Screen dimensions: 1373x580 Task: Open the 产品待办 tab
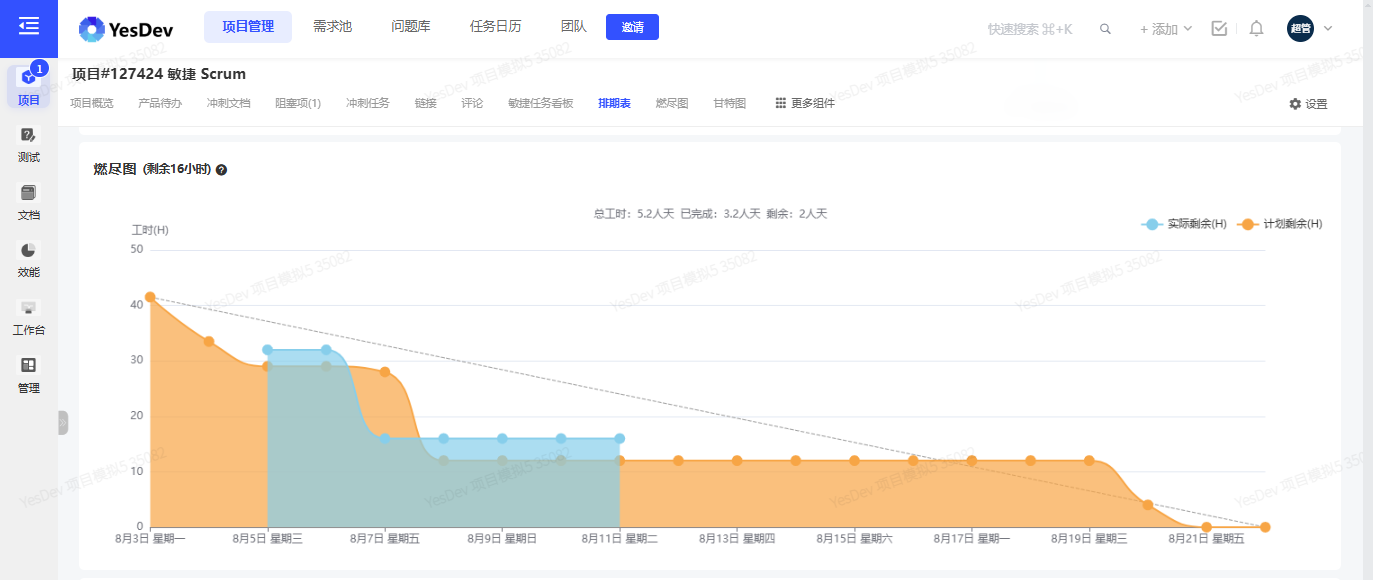tap(160, 103)
